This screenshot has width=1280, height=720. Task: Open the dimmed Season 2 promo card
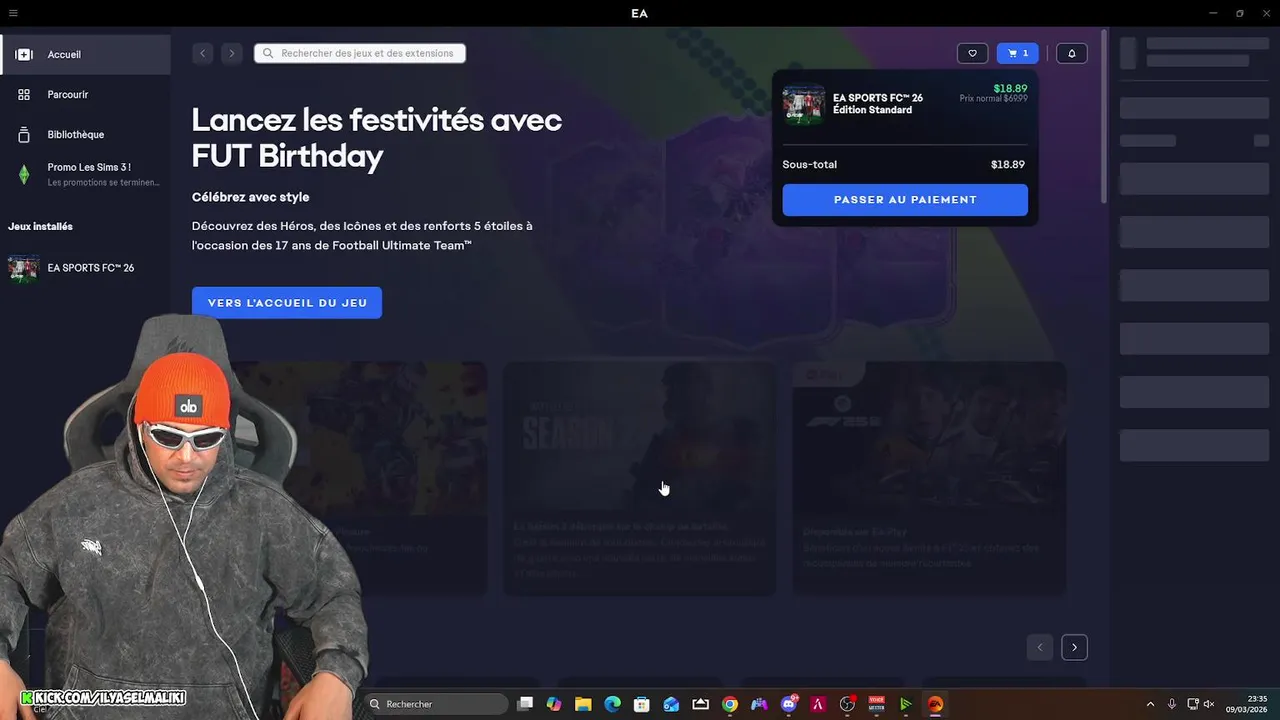(x=639, y=478)
